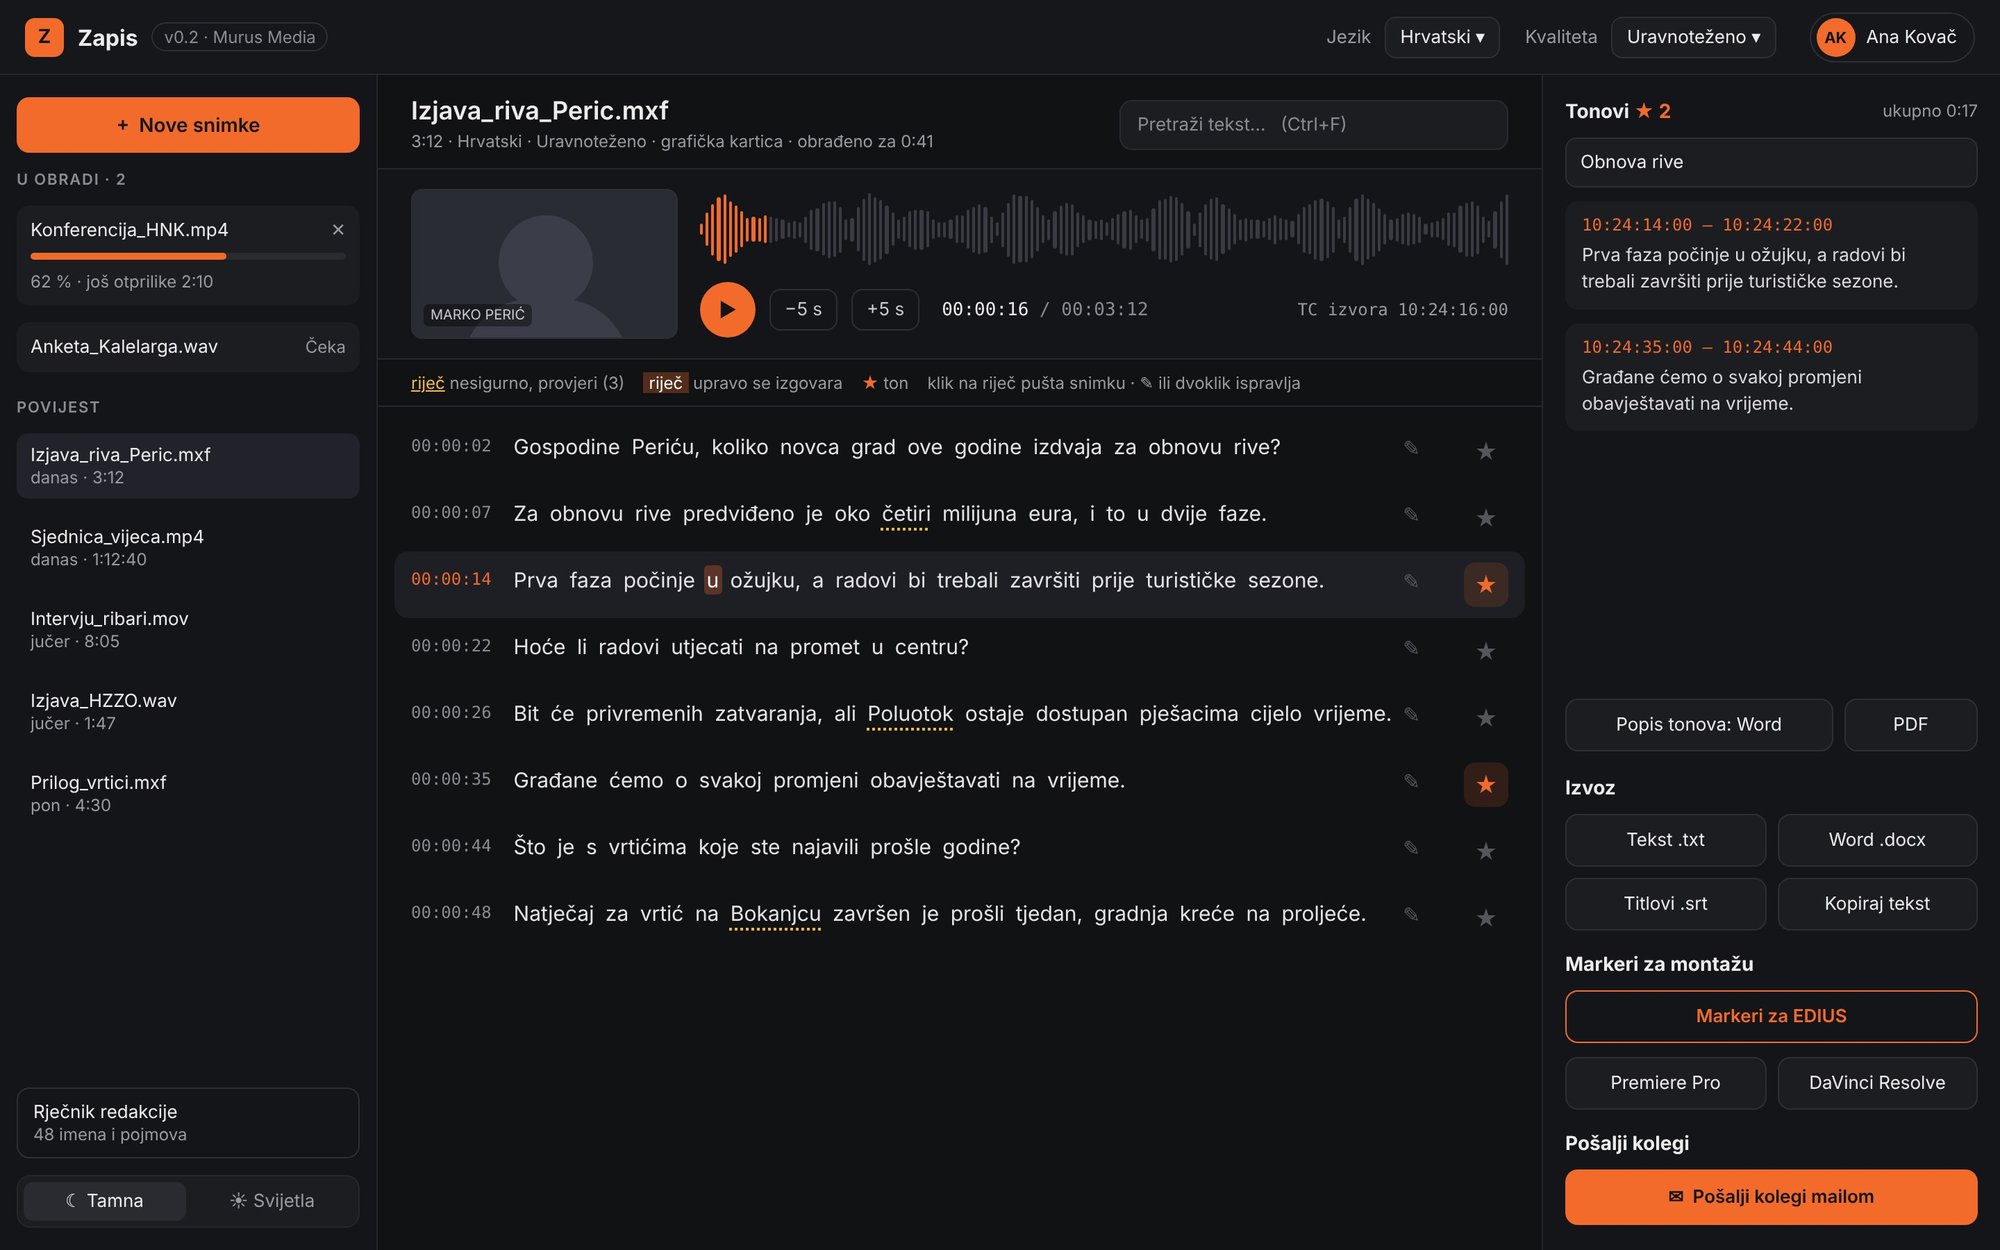Click the uncertain word Poluotok
This screenshot has width=2000, height=1250.
(910, 714)
